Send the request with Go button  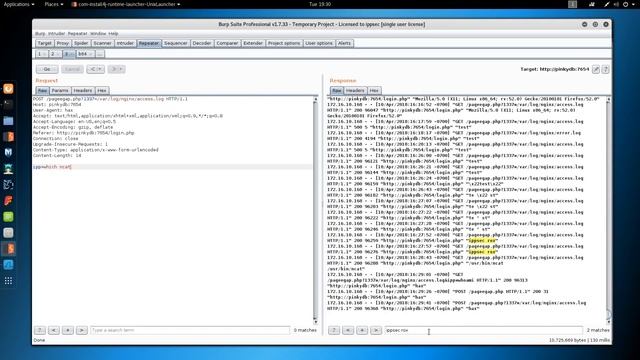coord(47,69)
